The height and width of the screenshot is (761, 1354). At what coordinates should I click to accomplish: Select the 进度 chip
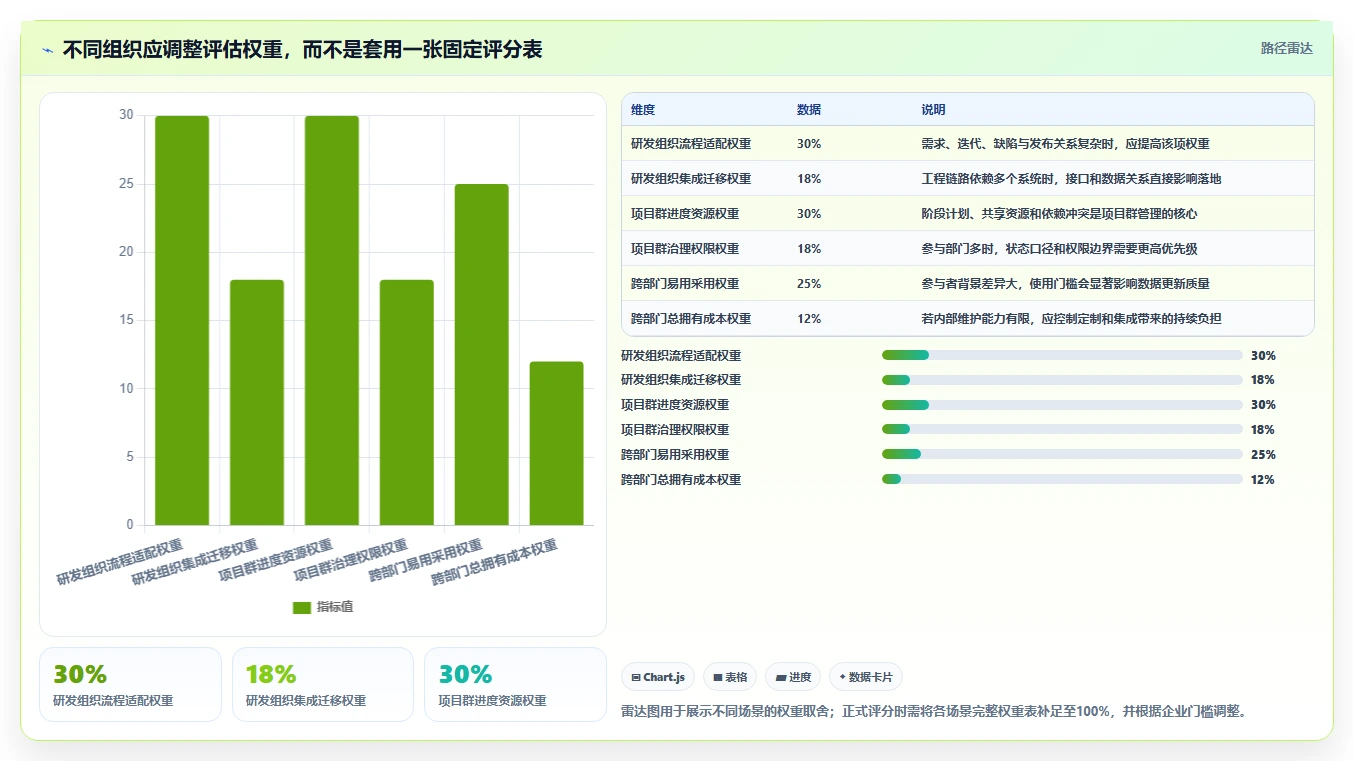(793, 677)
